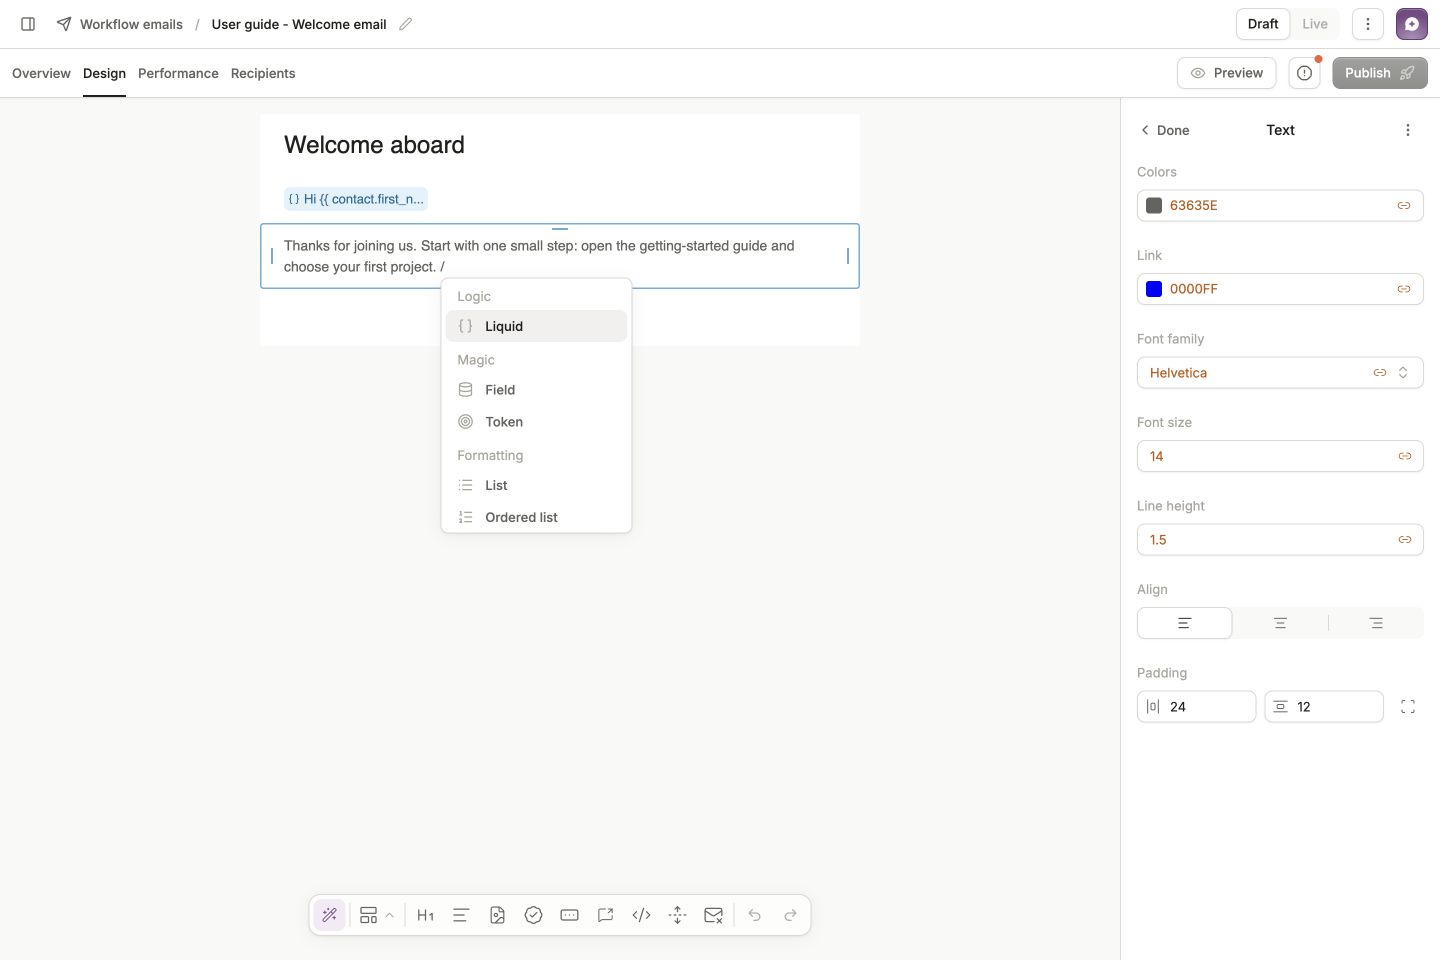Set text alignment to right
This screenshot has width=1440, height=960.
[1376, 623]
